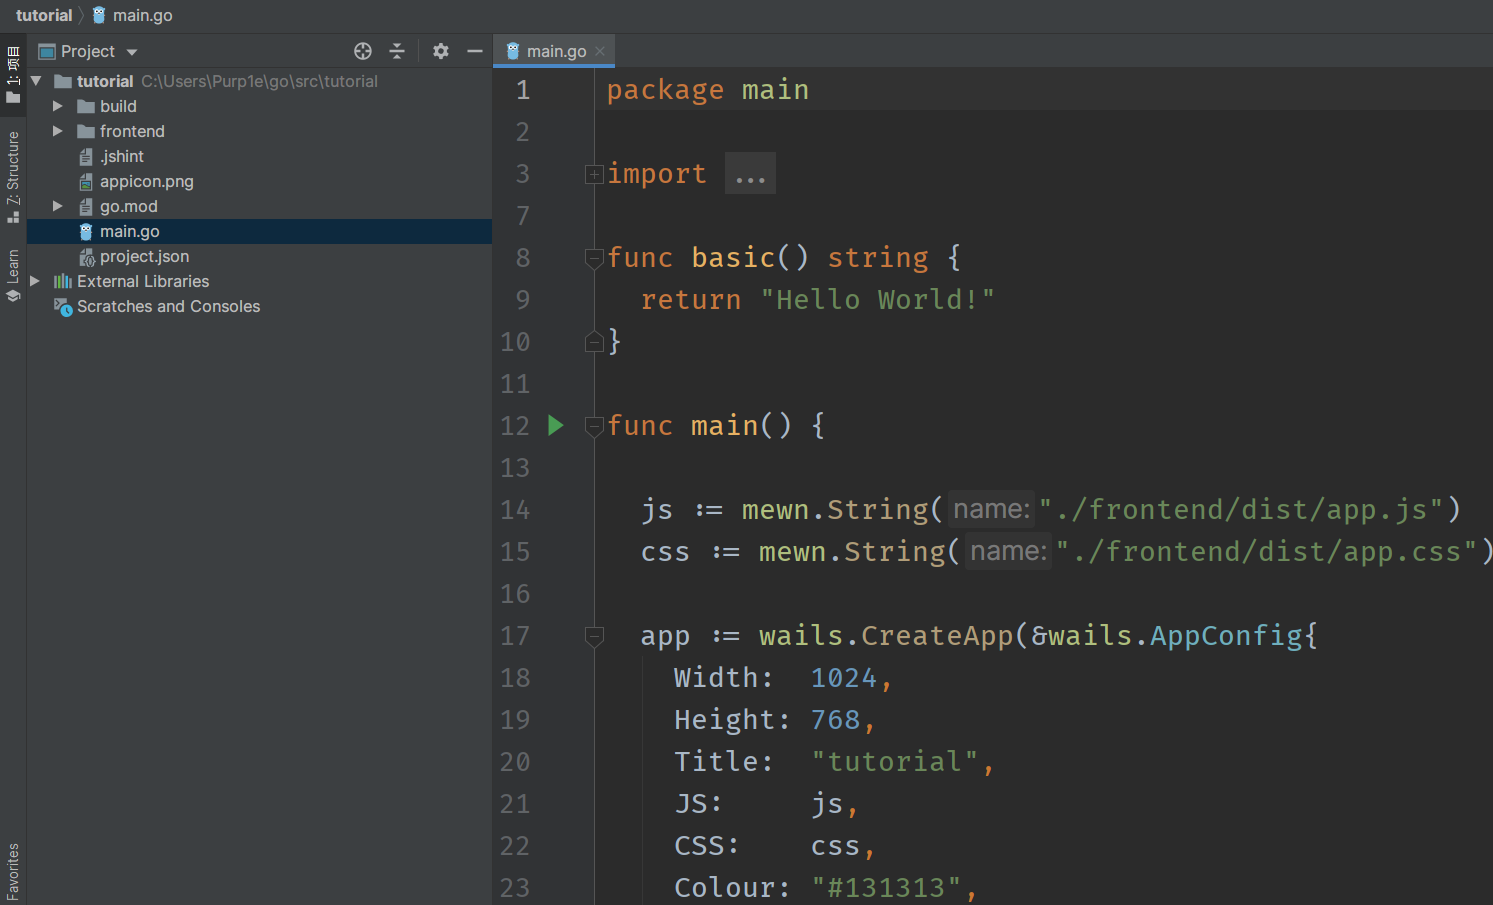This screenshot has height=905, width=1493.
Task: Select project.json in the project tree
Action: [x=144, y=256]
